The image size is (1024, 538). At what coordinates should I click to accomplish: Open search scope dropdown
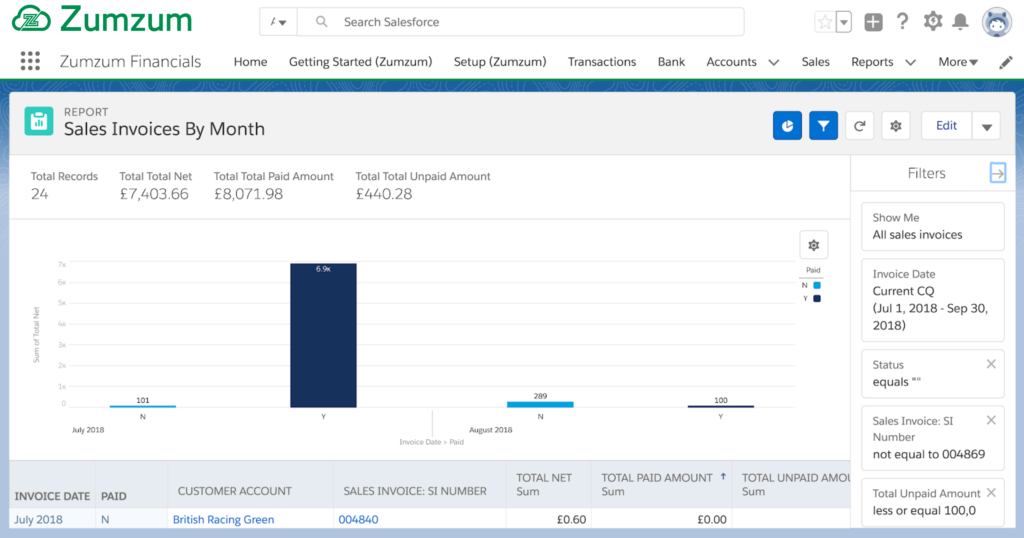[x=278, y=22]
